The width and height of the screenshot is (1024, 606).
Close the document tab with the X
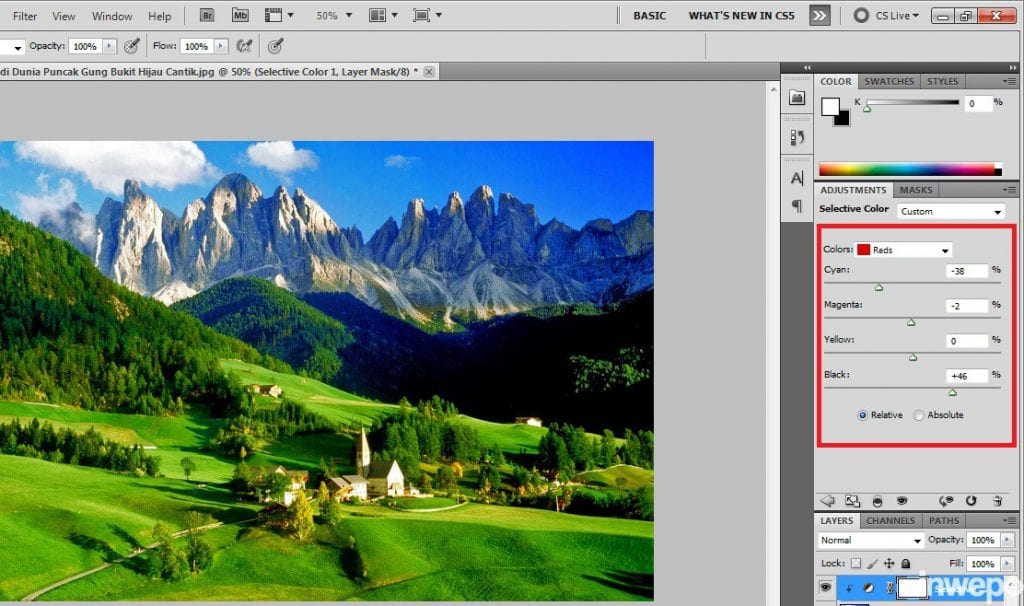click(429, 72)
